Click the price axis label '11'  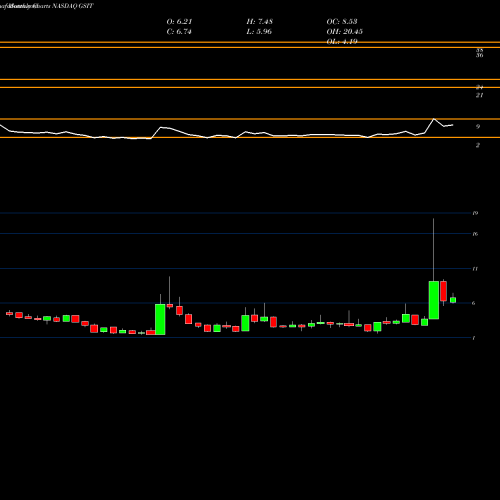click(x=475, y=269)
